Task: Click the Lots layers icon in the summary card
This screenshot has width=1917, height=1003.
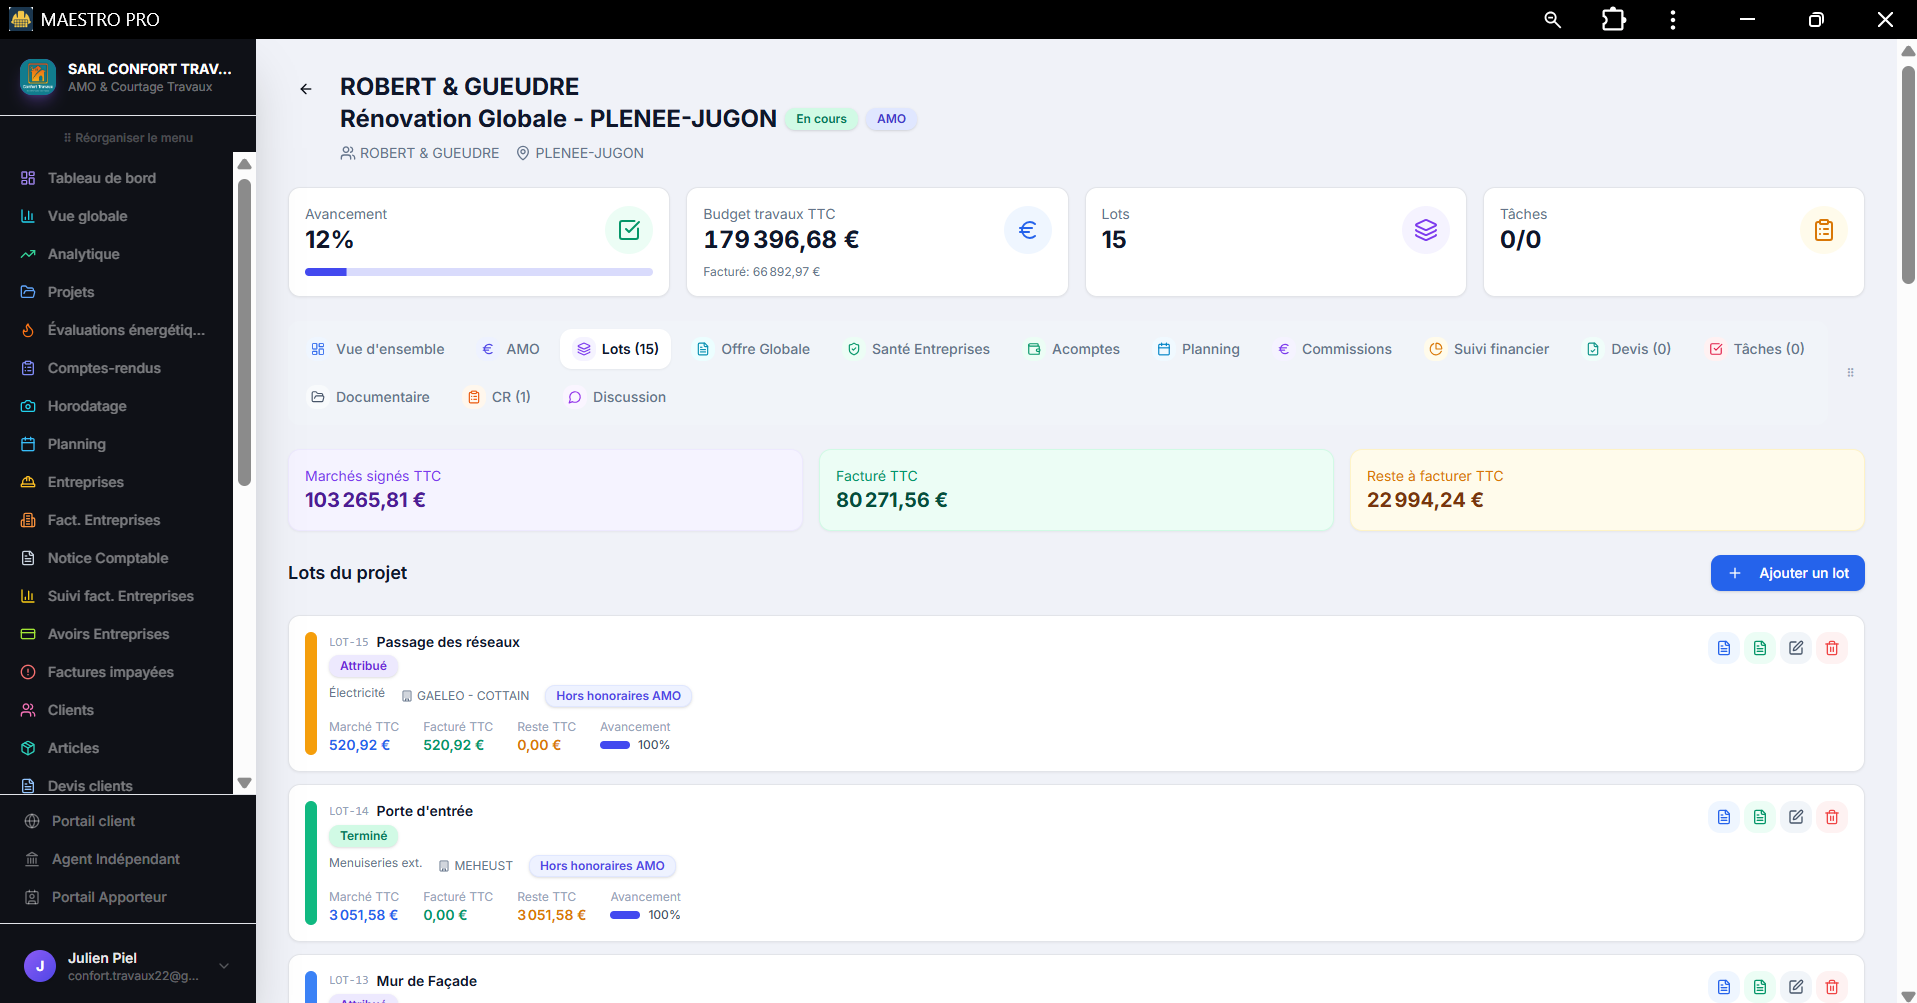Action: (1426, 230)
